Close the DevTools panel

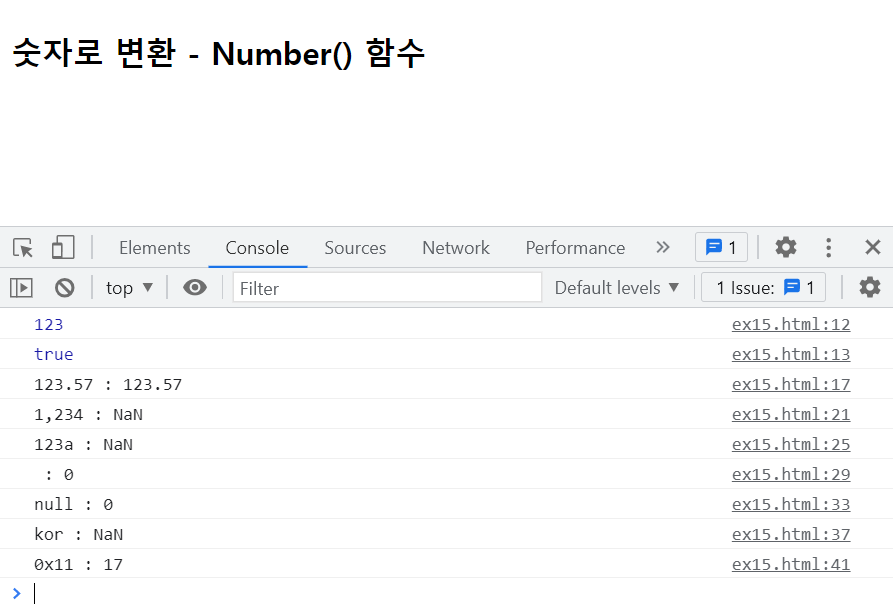pyautogui.click(x=872, y=247)
